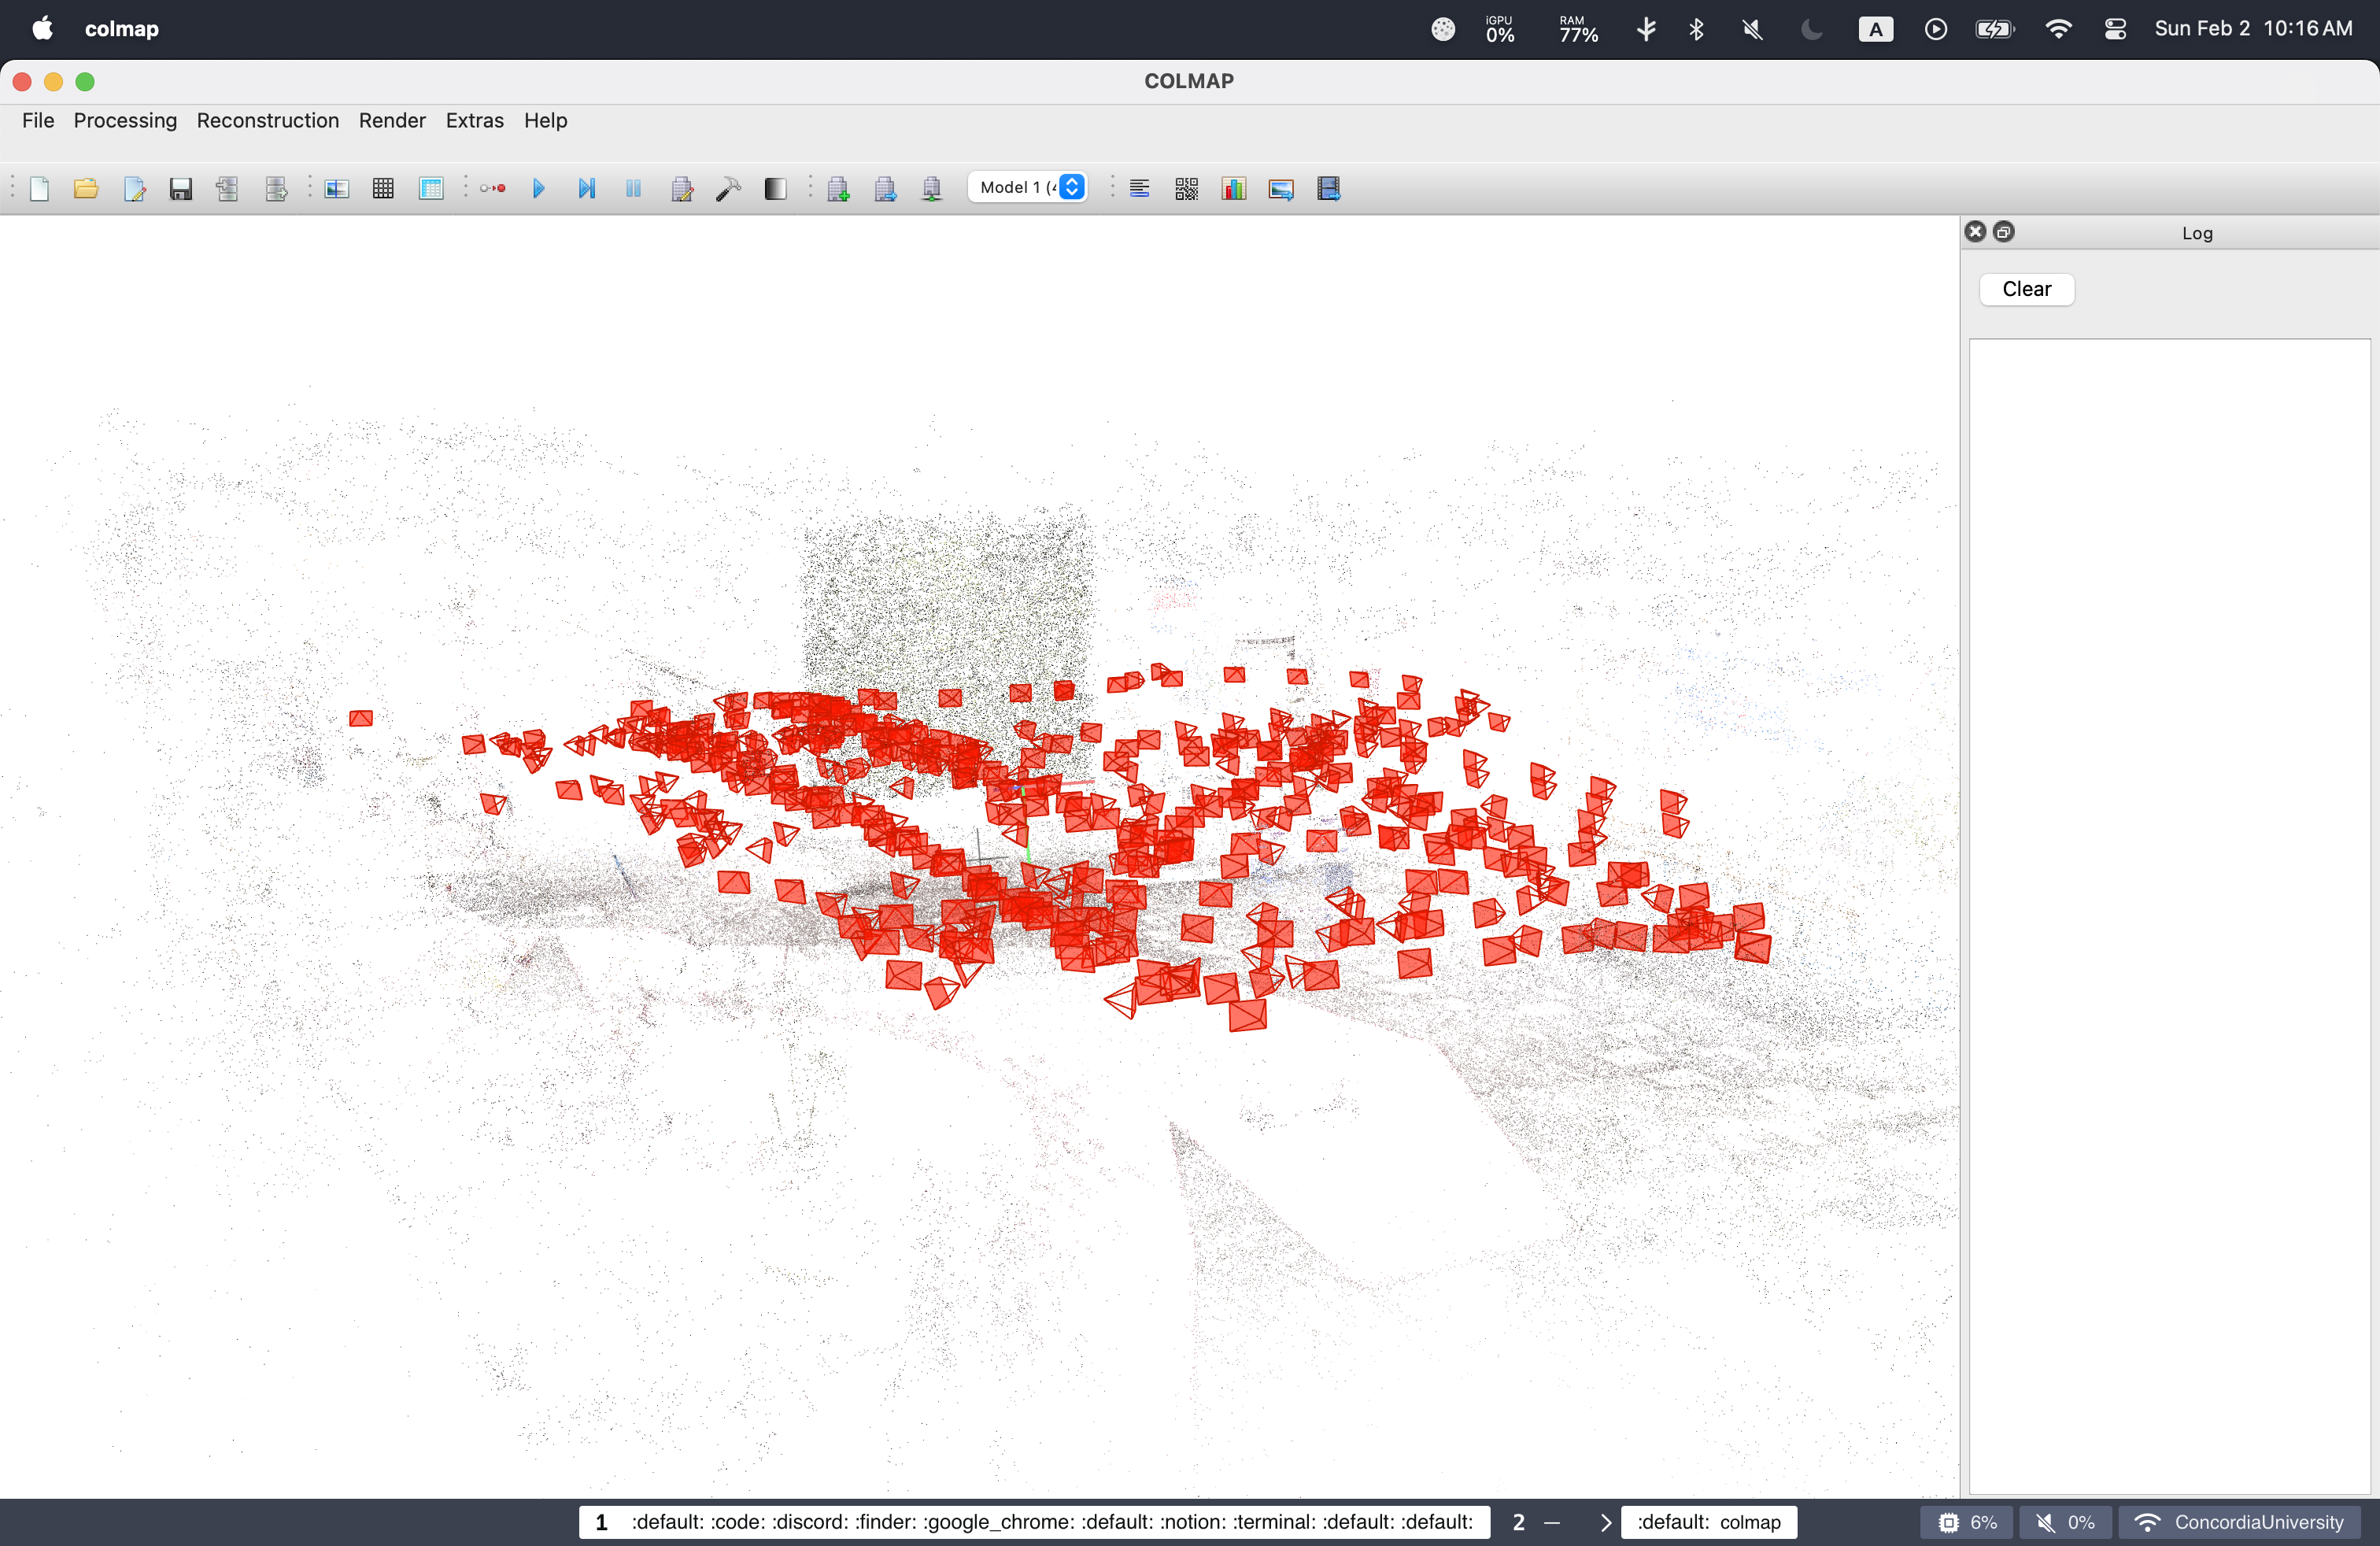Click the Bundle adjustment hammer icon
2380x1546 pixels.
[x=728, y=188]
